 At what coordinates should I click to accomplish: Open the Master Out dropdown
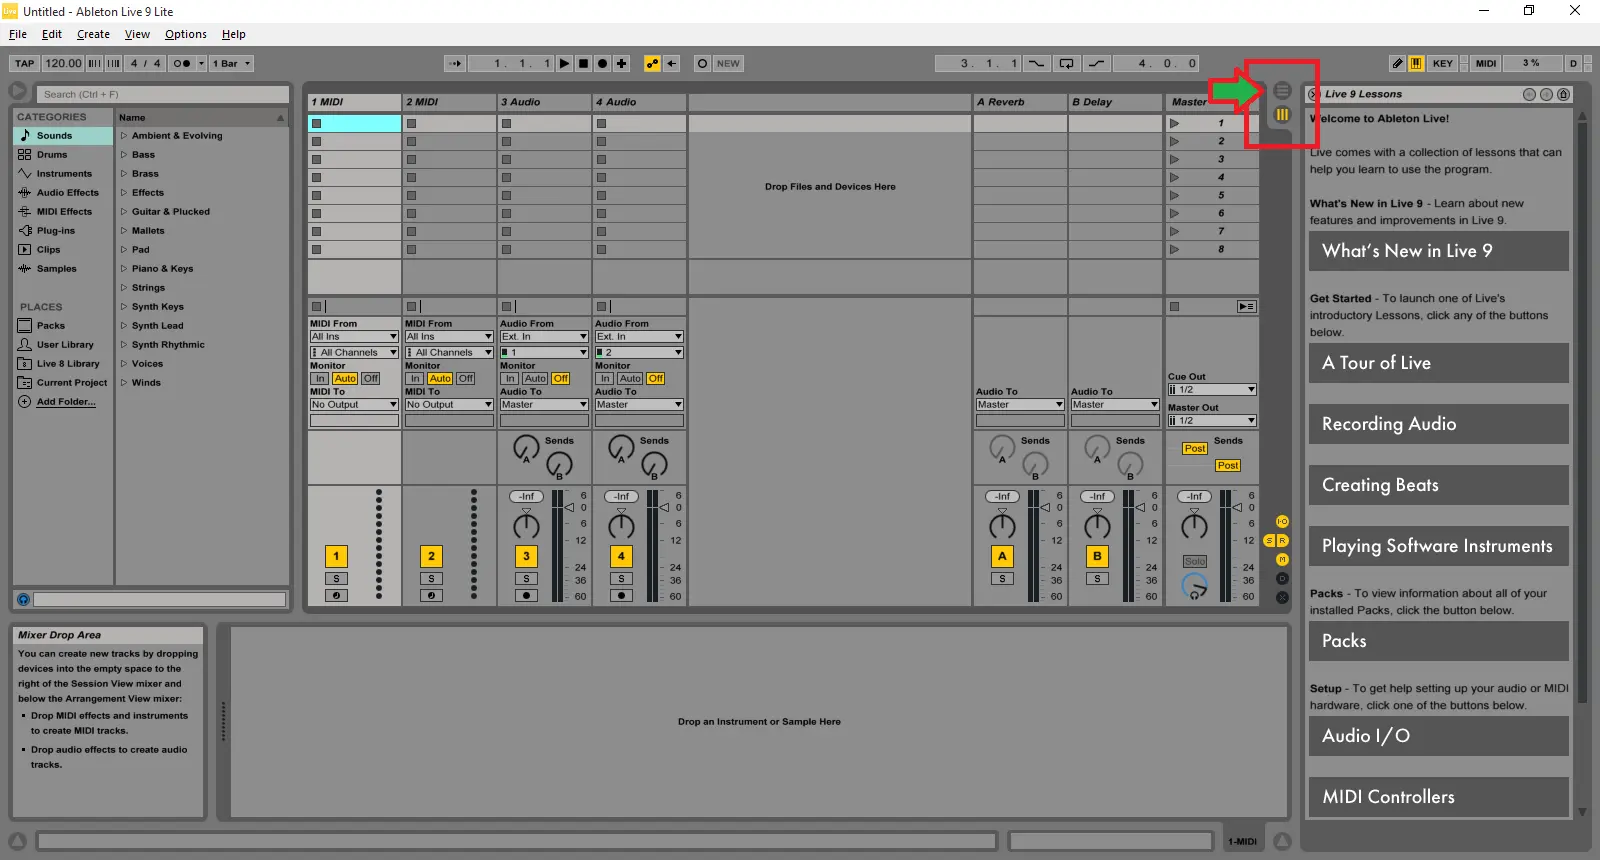click(1212, 421)
